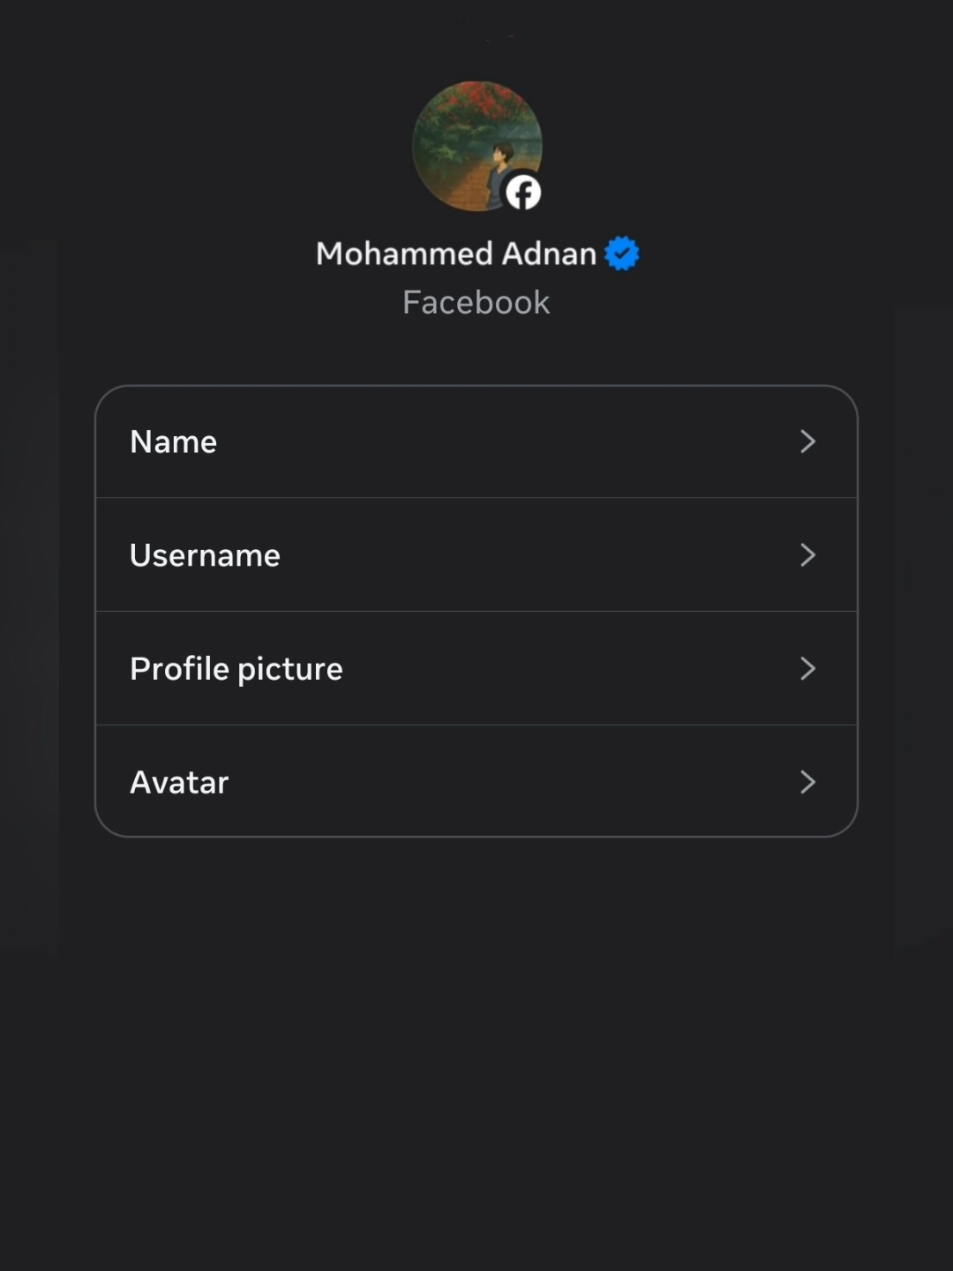
Task: Click empty dark area below Avatar card
Action: 476,1050
